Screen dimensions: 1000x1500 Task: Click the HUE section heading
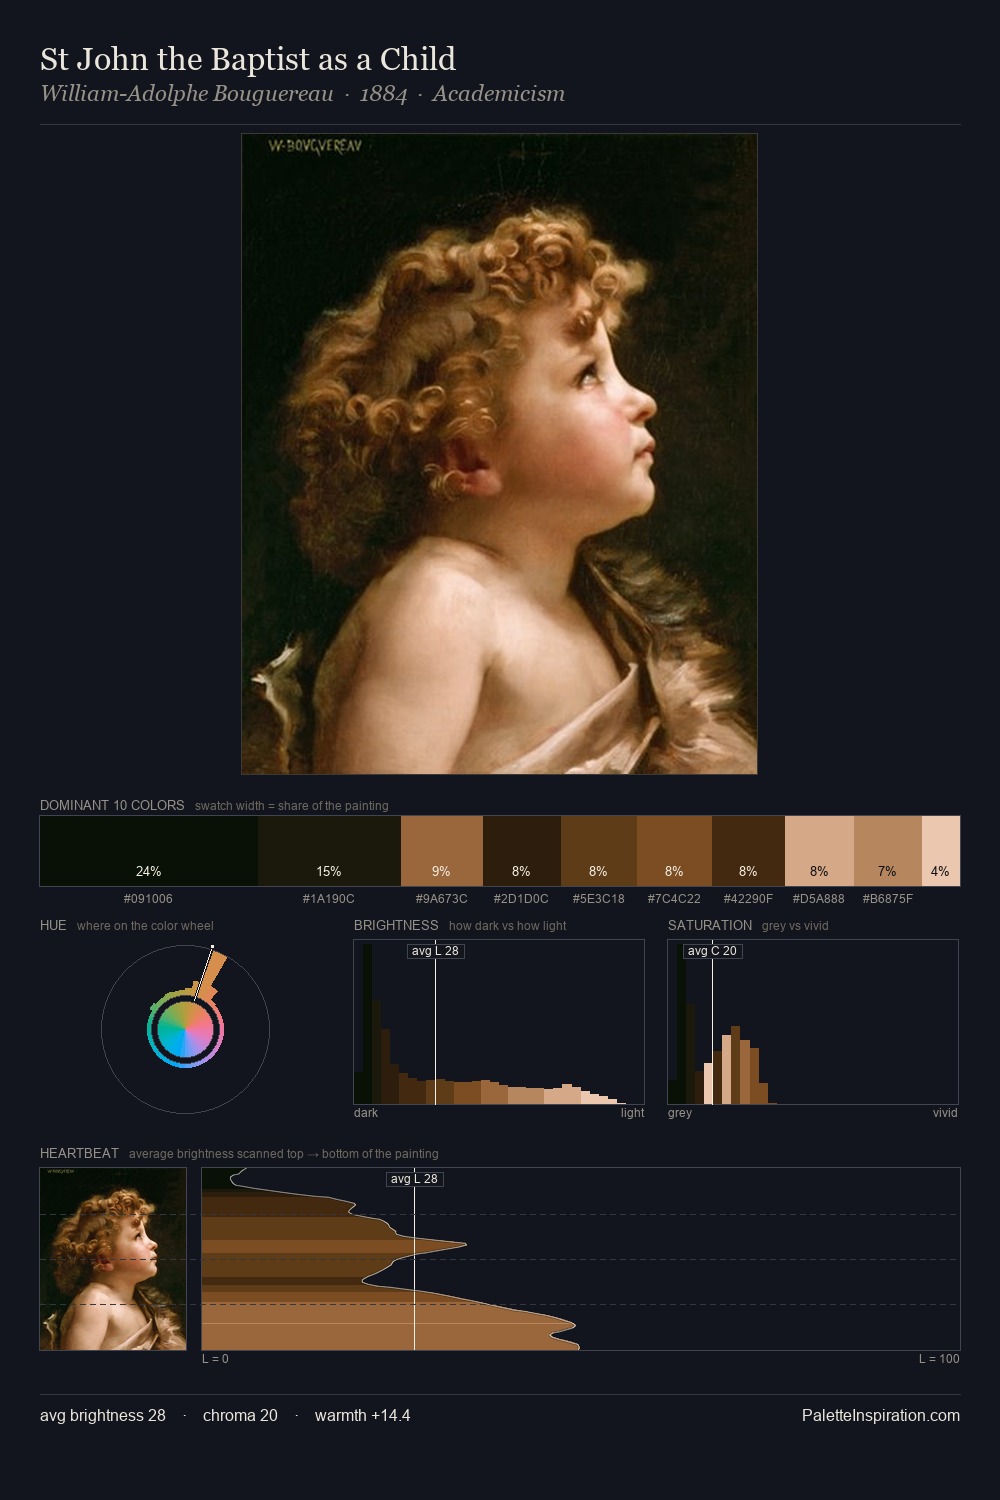(53, 925)
